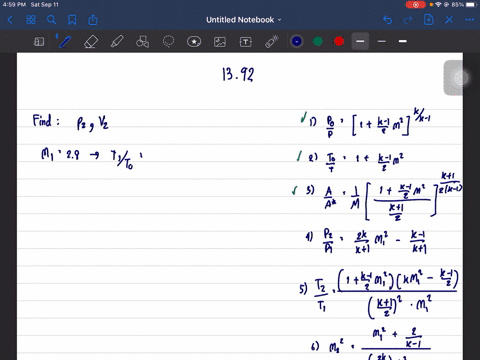Tap the screen recording indicator
Screen dimensions: 480x360
tap(416, 5)
